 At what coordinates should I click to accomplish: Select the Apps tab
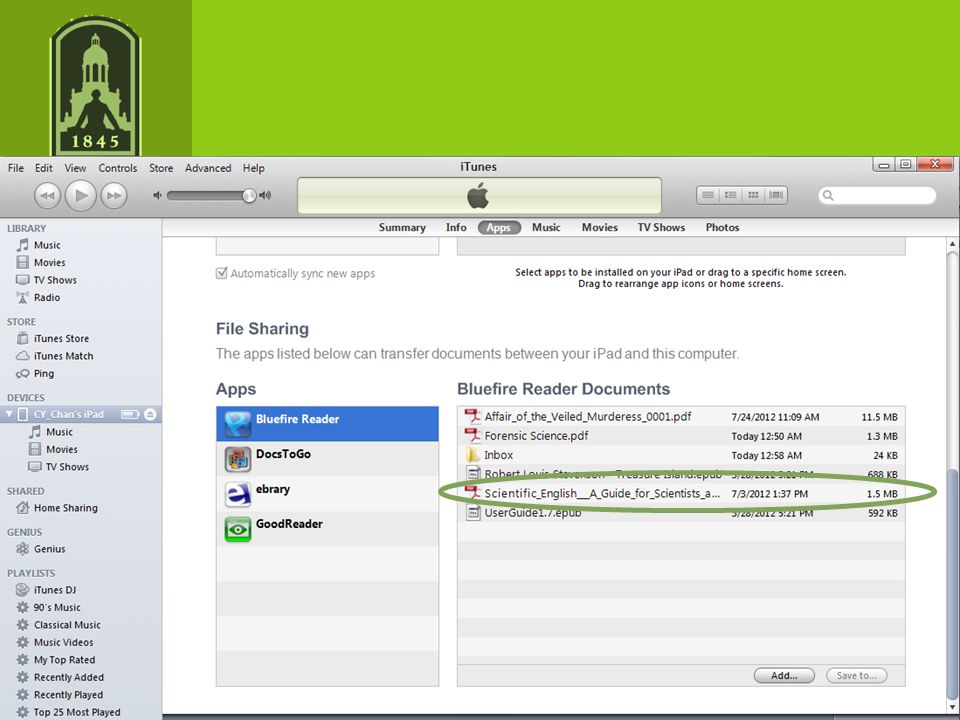coord(498,227)
